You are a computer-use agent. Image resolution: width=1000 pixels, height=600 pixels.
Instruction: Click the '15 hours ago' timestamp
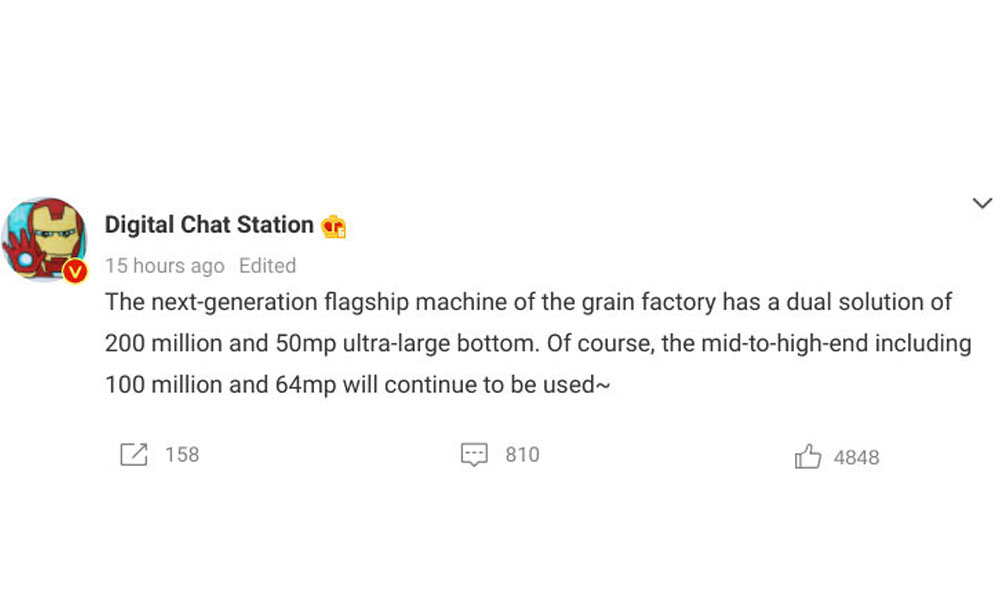coord(164,266)
